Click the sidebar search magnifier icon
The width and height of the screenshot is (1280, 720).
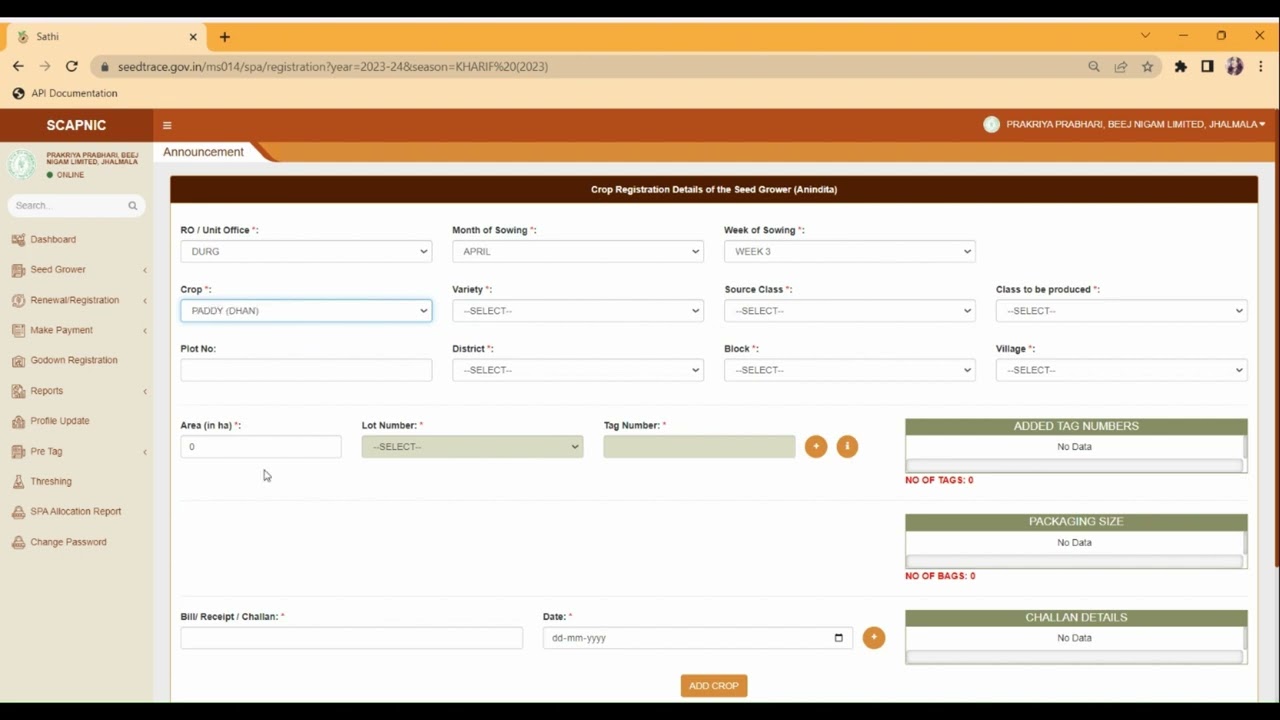click(132, 205)
